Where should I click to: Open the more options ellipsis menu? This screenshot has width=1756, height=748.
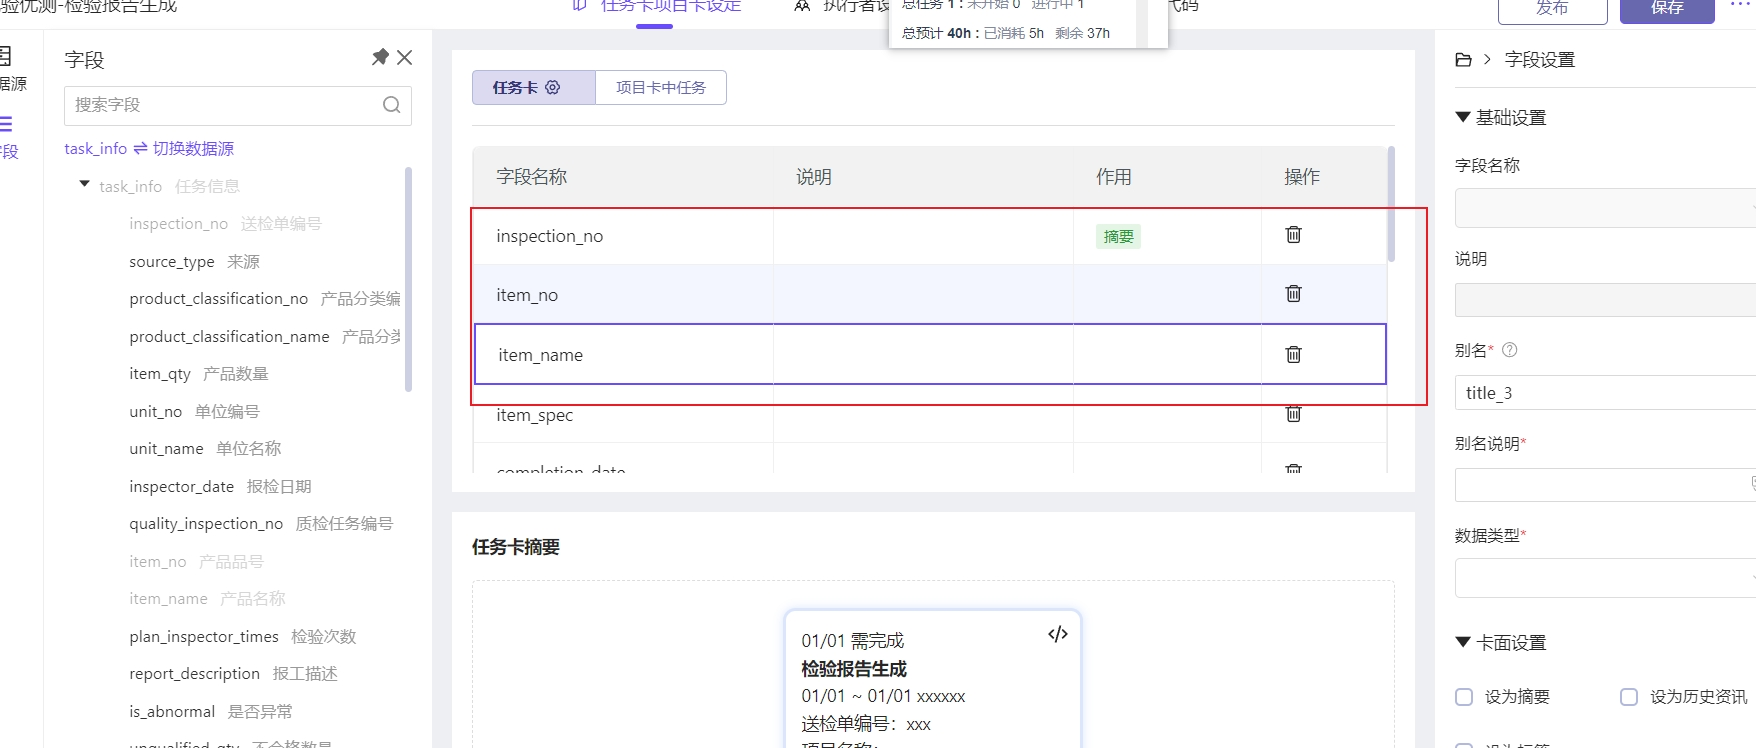[1741, 5]
